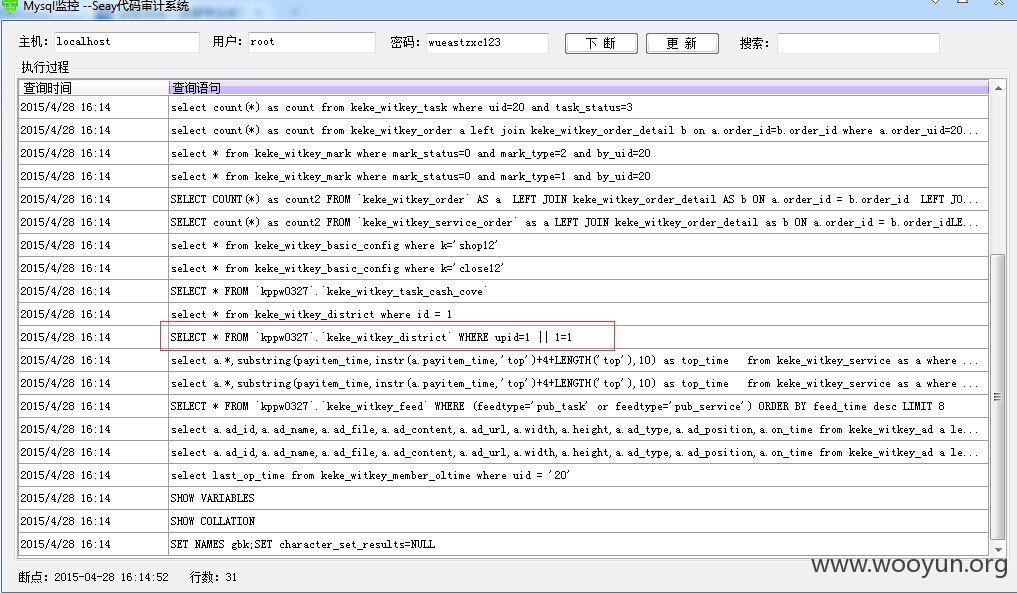
Task: Select keke_witkey_district where id = 1 row
Action: tap(503, 315)
